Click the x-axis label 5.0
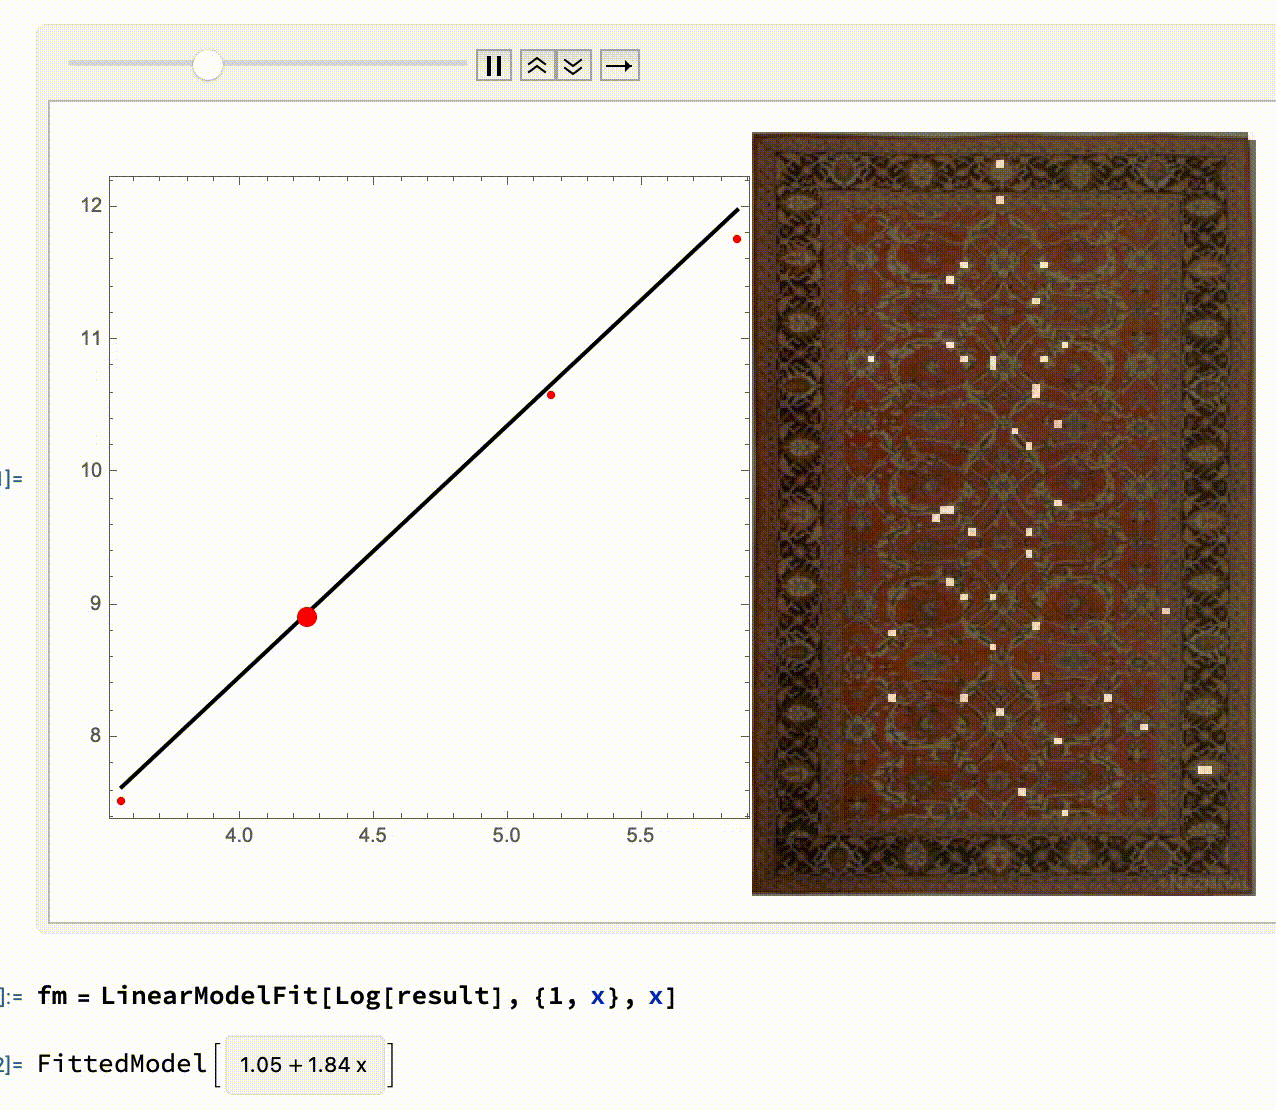1276x1110 pixels. click(x=506, y=835)
